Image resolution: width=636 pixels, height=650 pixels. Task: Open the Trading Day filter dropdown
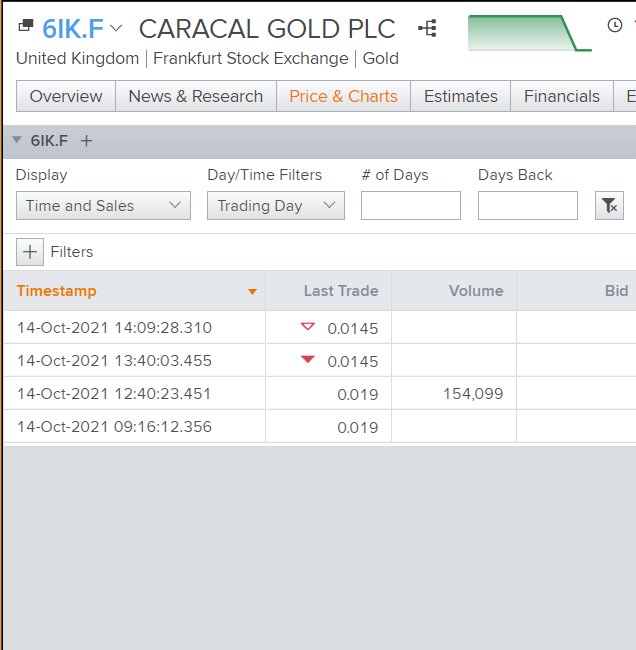[x=276, y=206]
